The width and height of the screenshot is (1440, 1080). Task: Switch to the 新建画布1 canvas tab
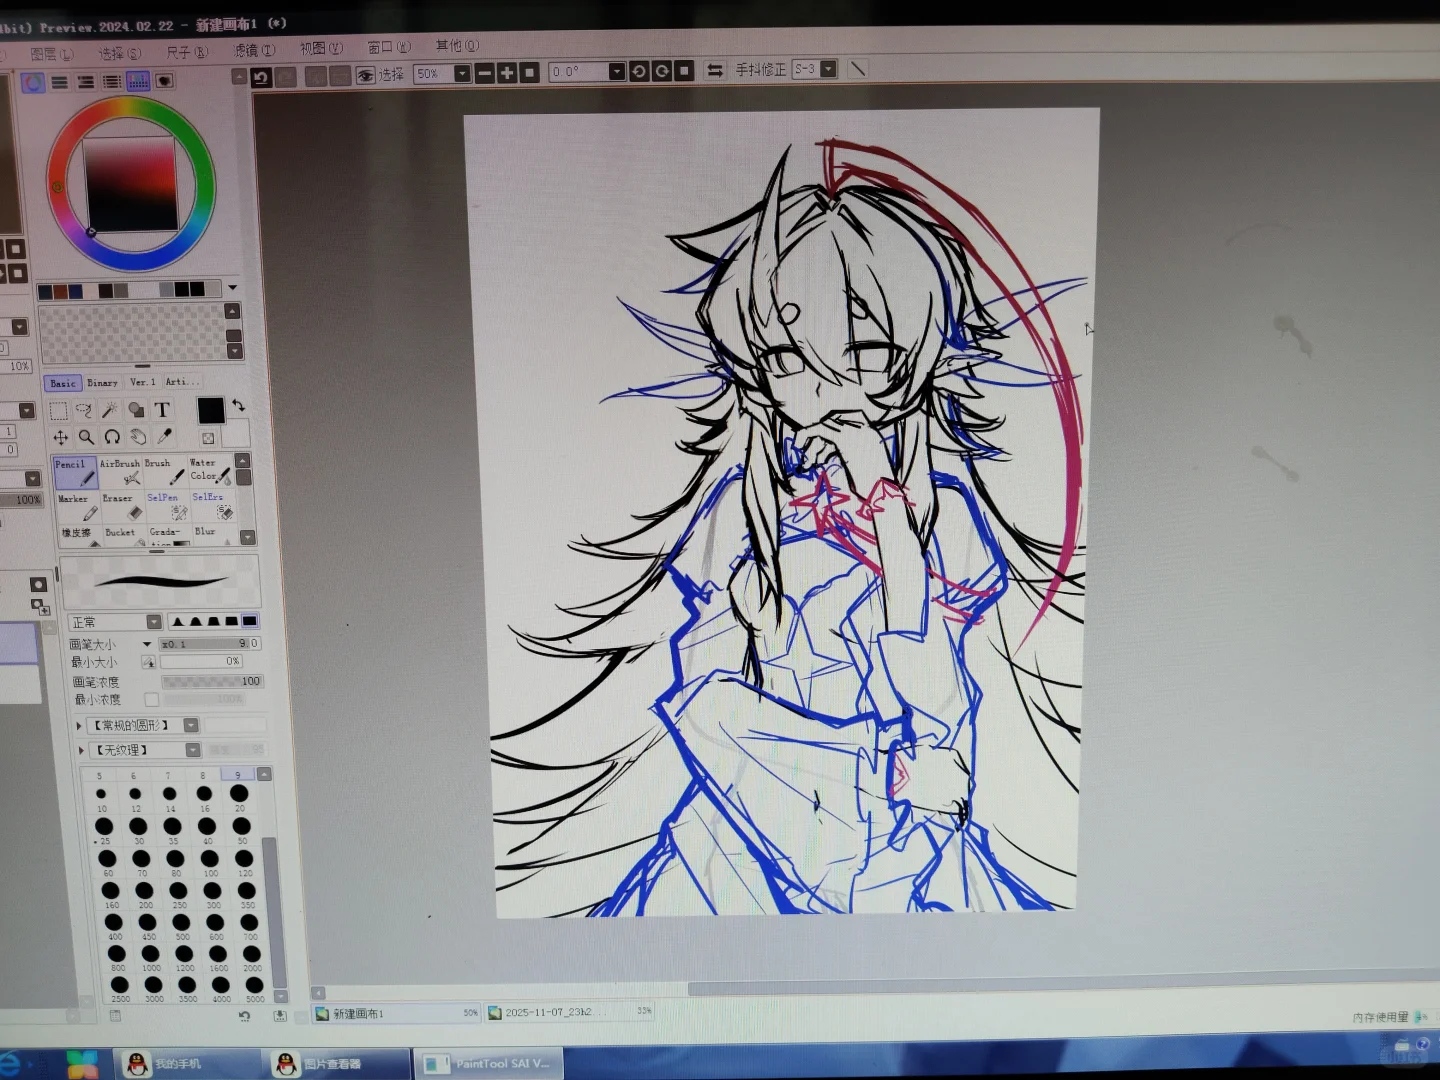(396, 1013)
